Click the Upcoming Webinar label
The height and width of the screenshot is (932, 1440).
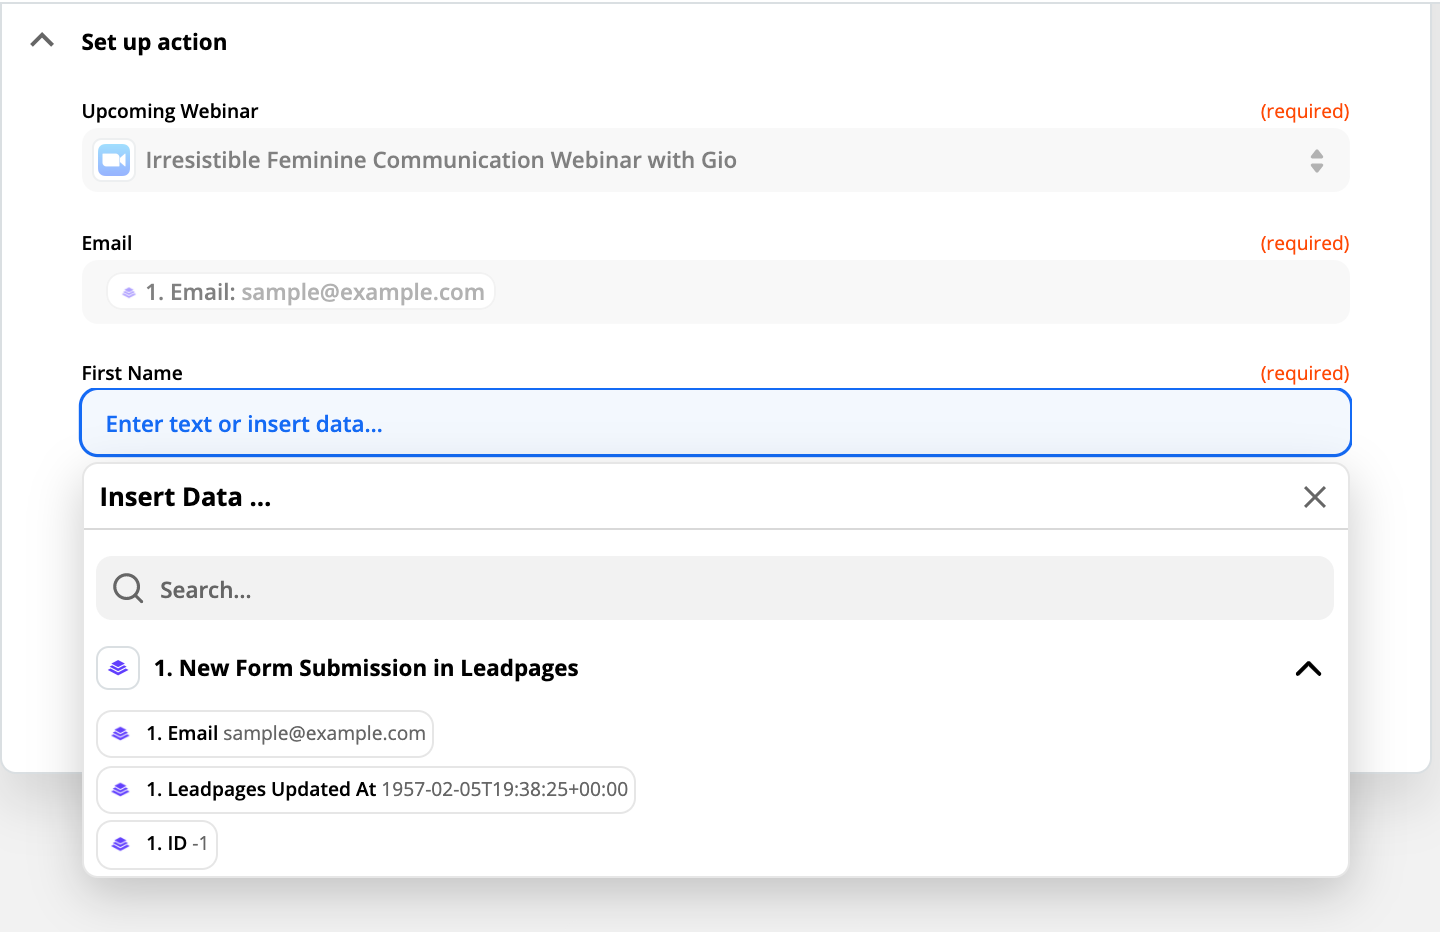(170, 111)
